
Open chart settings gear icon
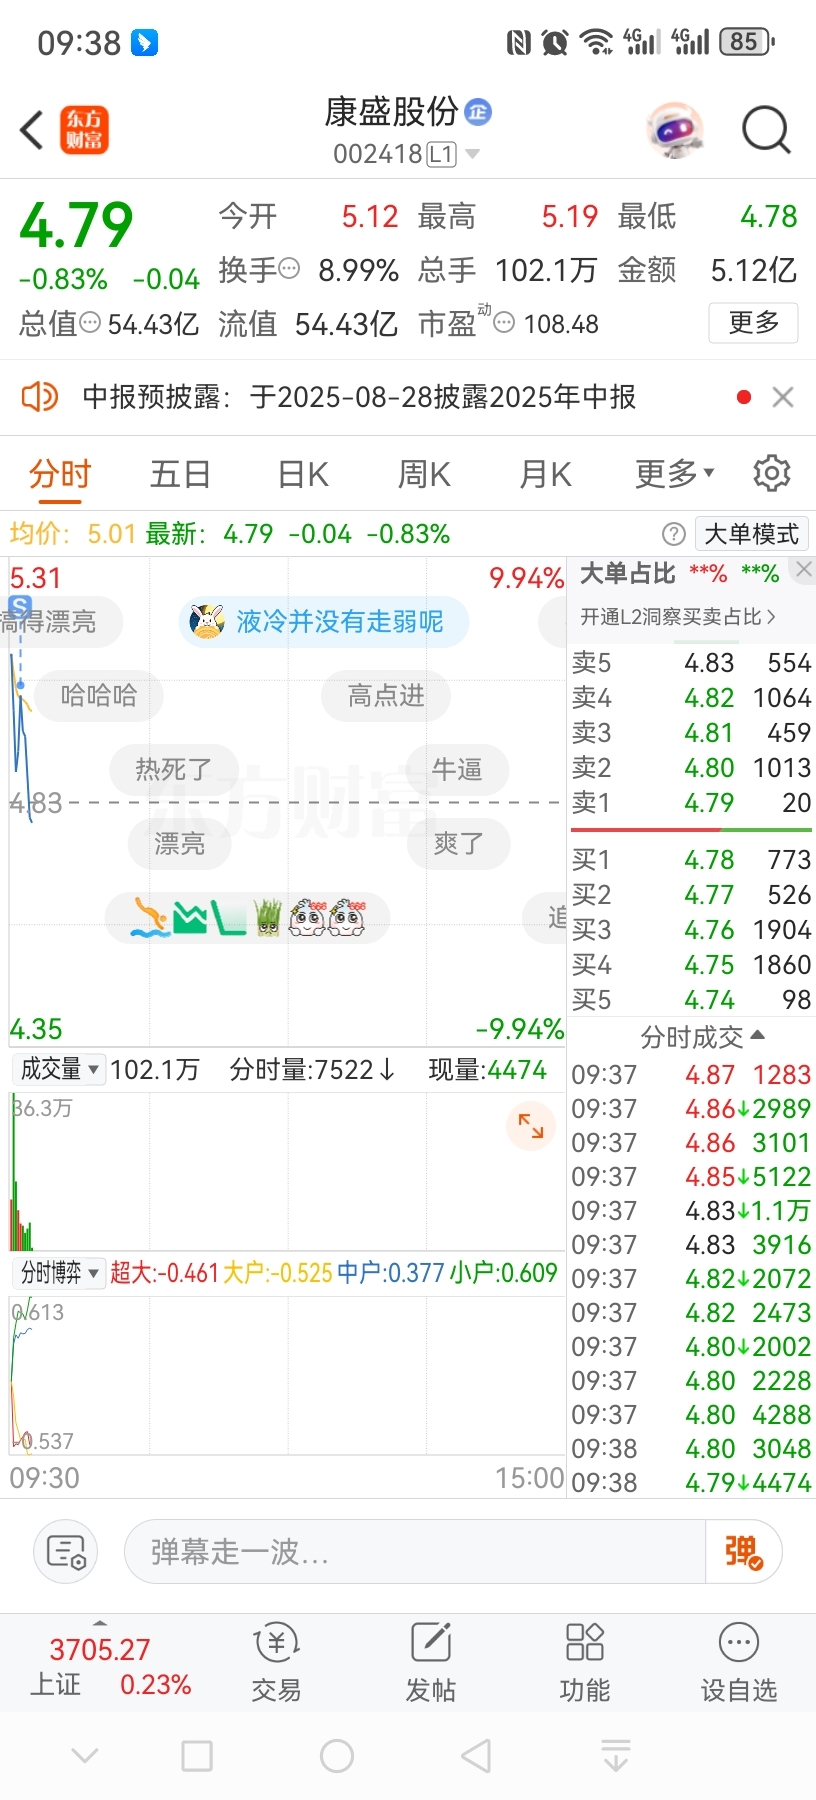[771, 473]
